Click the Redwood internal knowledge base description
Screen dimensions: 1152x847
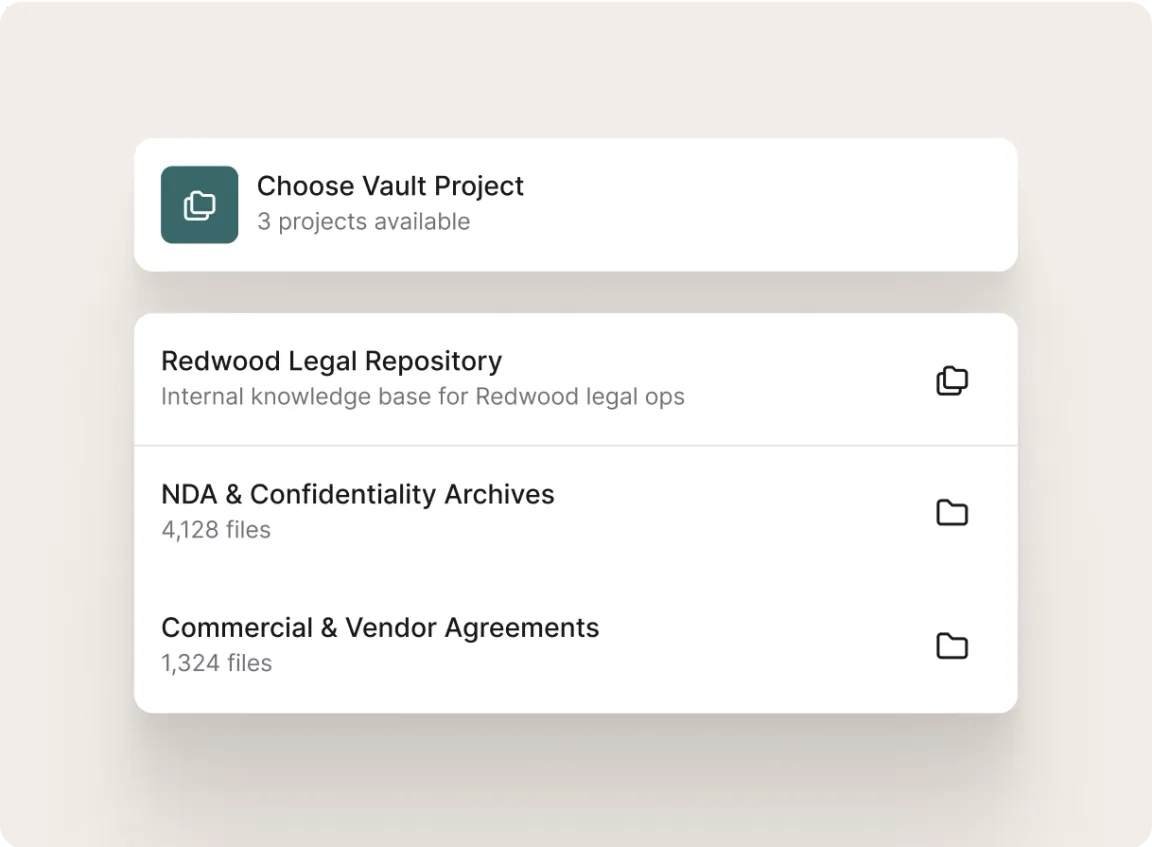point(422,397)
